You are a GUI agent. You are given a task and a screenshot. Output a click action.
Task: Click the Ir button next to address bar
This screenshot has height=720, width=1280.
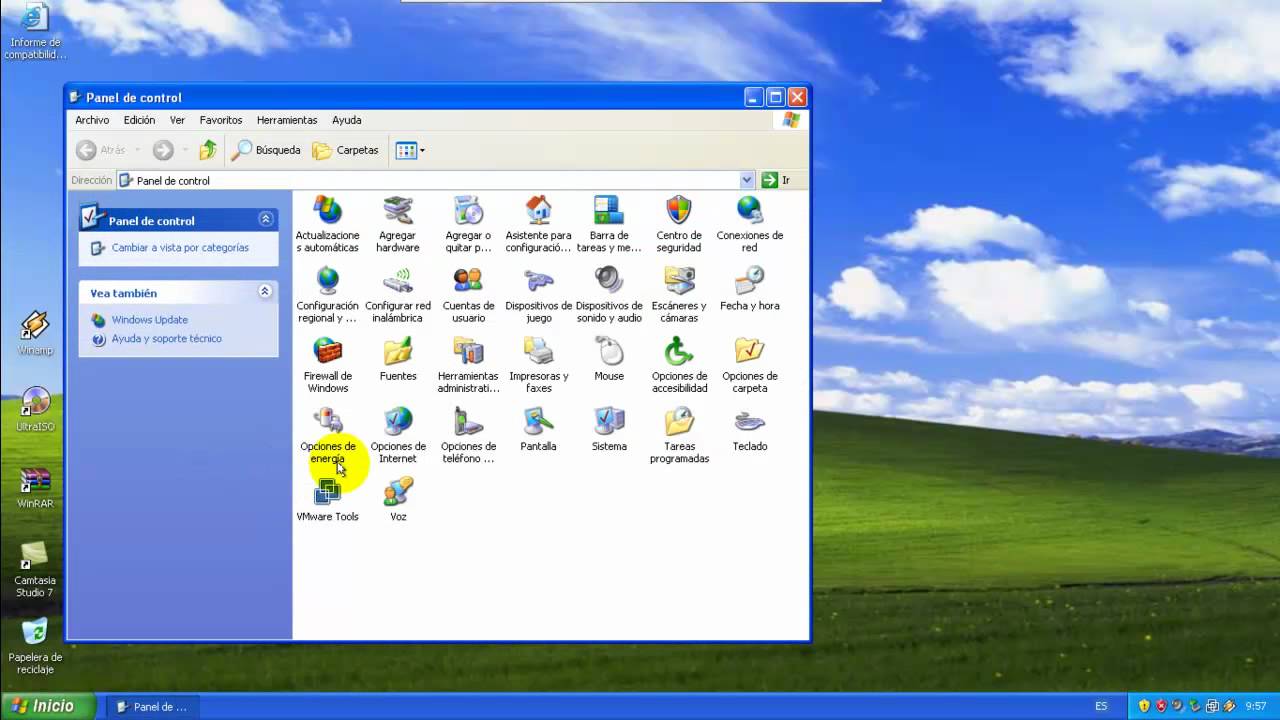pos(772,180)
